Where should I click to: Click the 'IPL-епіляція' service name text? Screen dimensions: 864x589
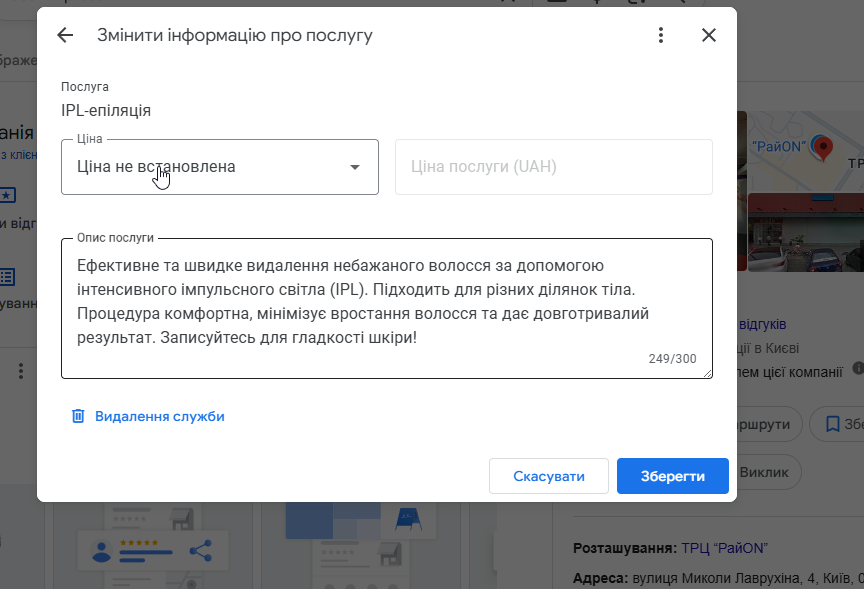[x=106, y=110]
